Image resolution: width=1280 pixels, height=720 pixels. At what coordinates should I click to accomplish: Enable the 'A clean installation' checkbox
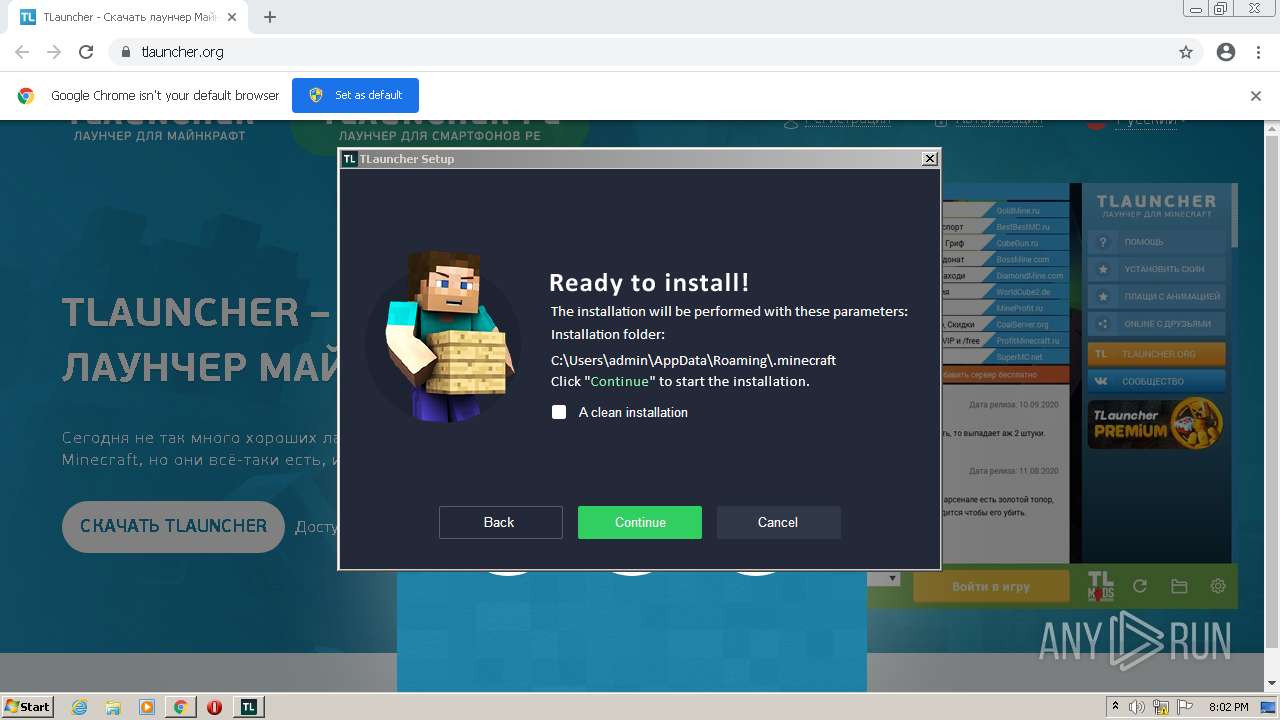(x=559, y=412)
